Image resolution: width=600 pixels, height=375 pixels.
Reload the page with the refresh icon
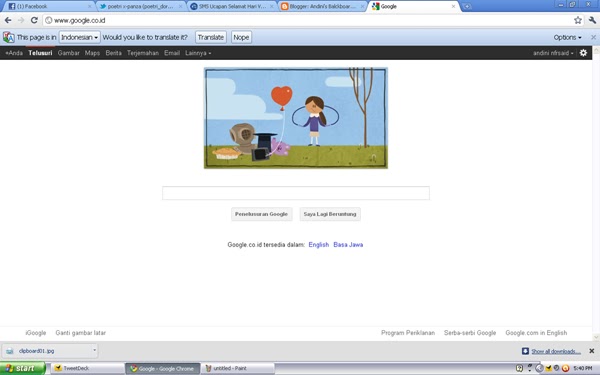(x=34, y=20)
